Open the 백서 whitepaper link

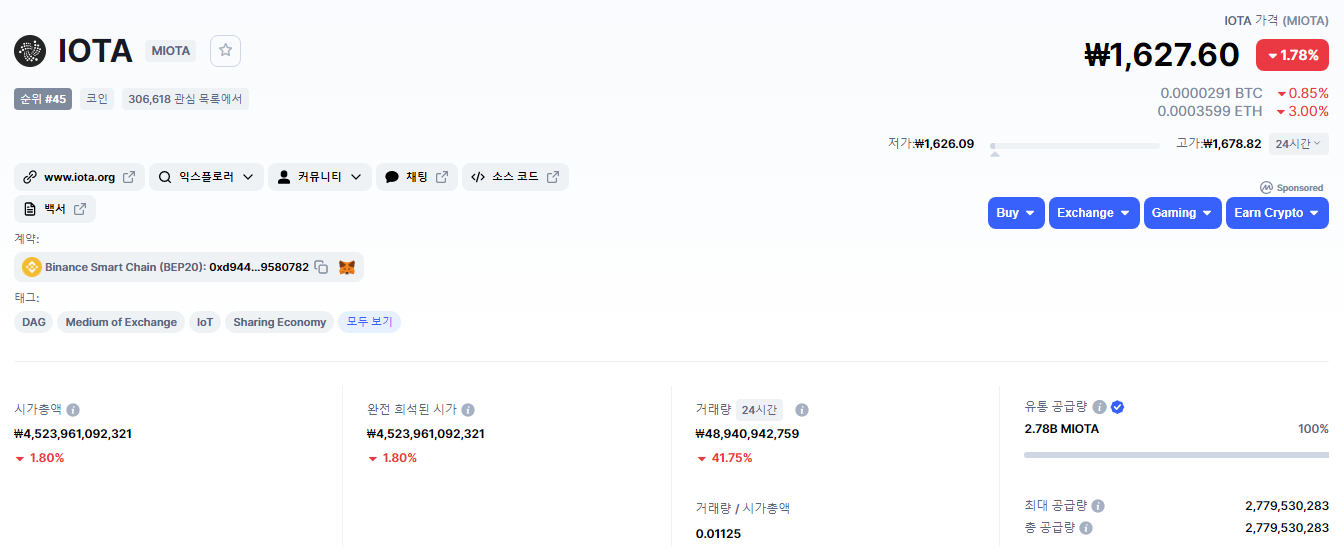(x=55, y=209)
